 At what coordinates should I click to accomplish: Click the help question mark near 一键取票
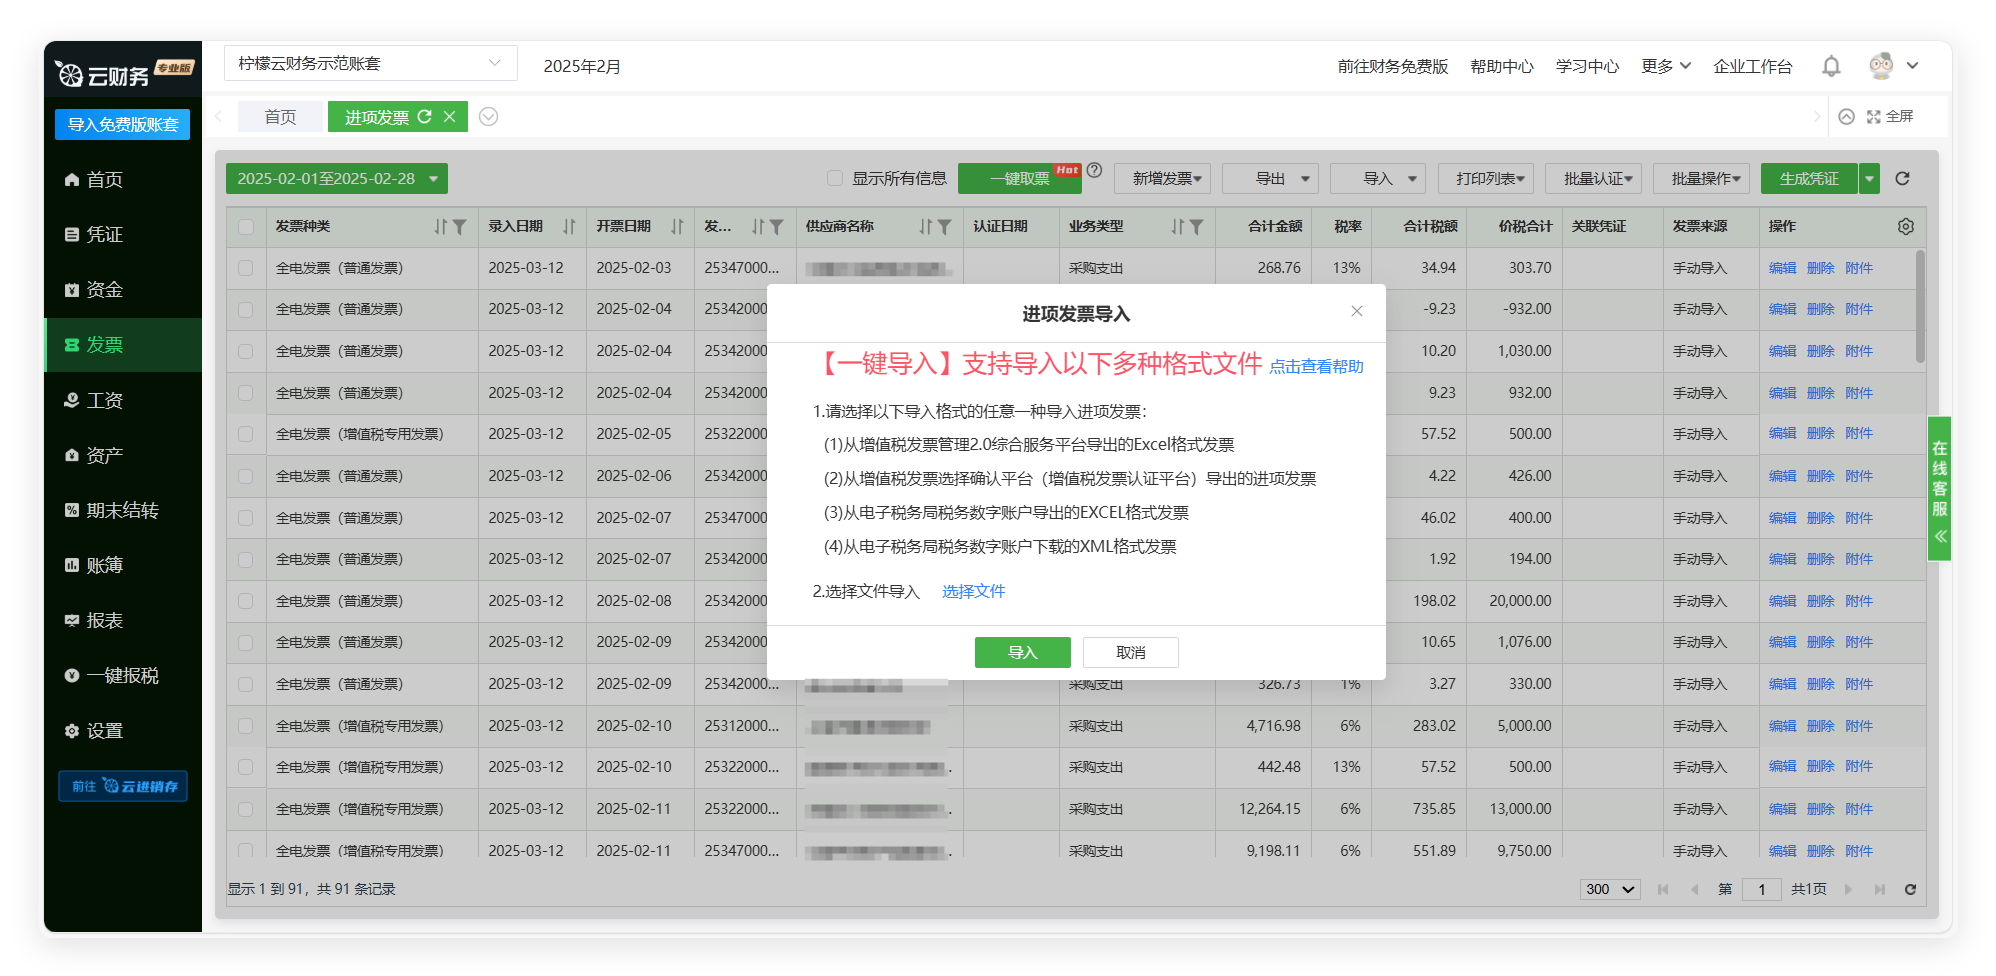pos(1095,170)
